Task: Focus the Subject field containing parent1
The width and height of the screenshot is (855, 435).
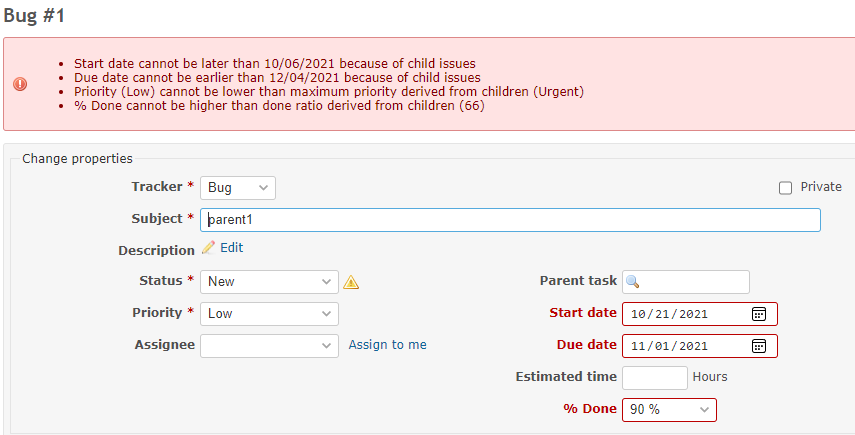Action: point(510,220)
